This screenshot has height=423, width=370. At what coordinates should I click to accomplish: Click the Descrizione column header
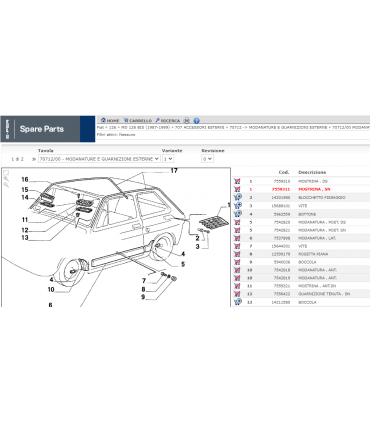coord(312,172)
